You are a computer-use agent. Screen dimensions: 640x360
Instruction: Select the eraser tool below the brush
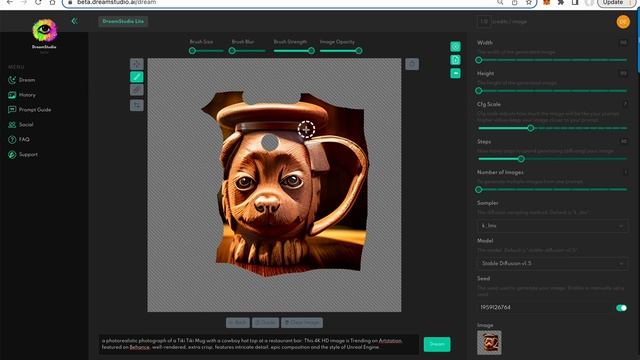pos(137,90)
